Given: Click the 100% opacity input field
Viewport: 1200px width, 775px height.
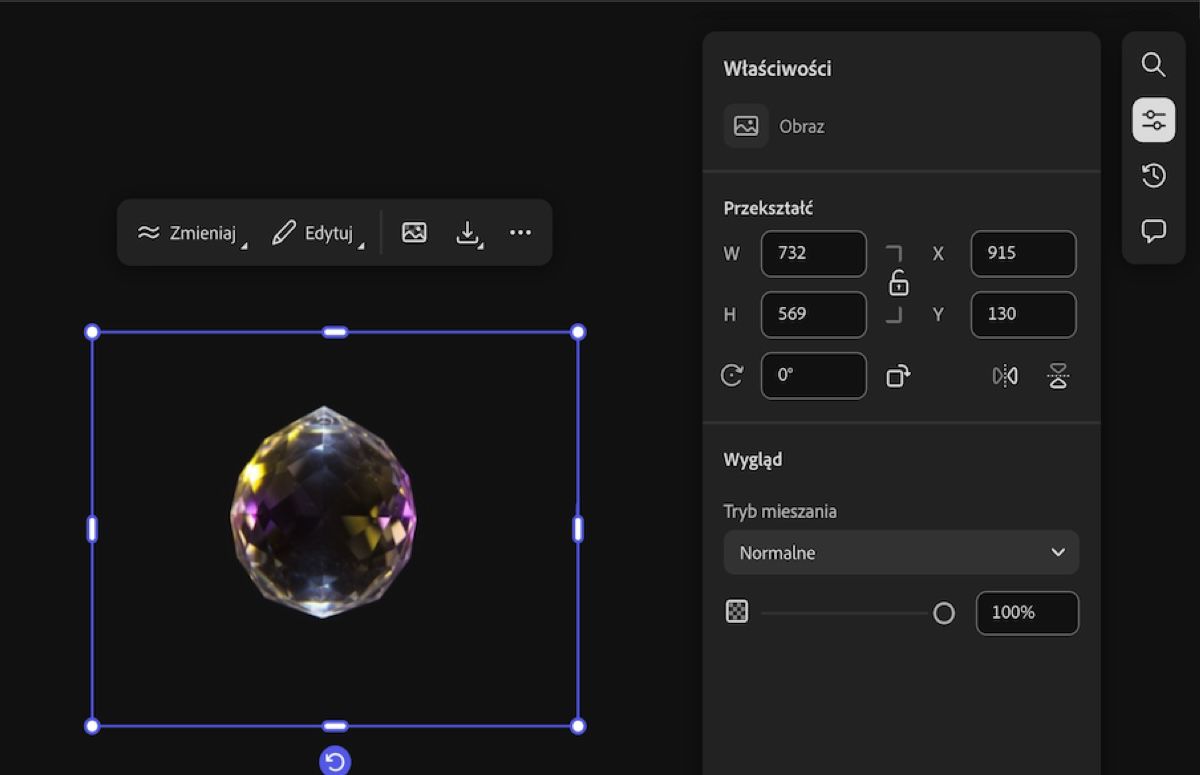Looking at the screenshot, I should point(1027,613).
